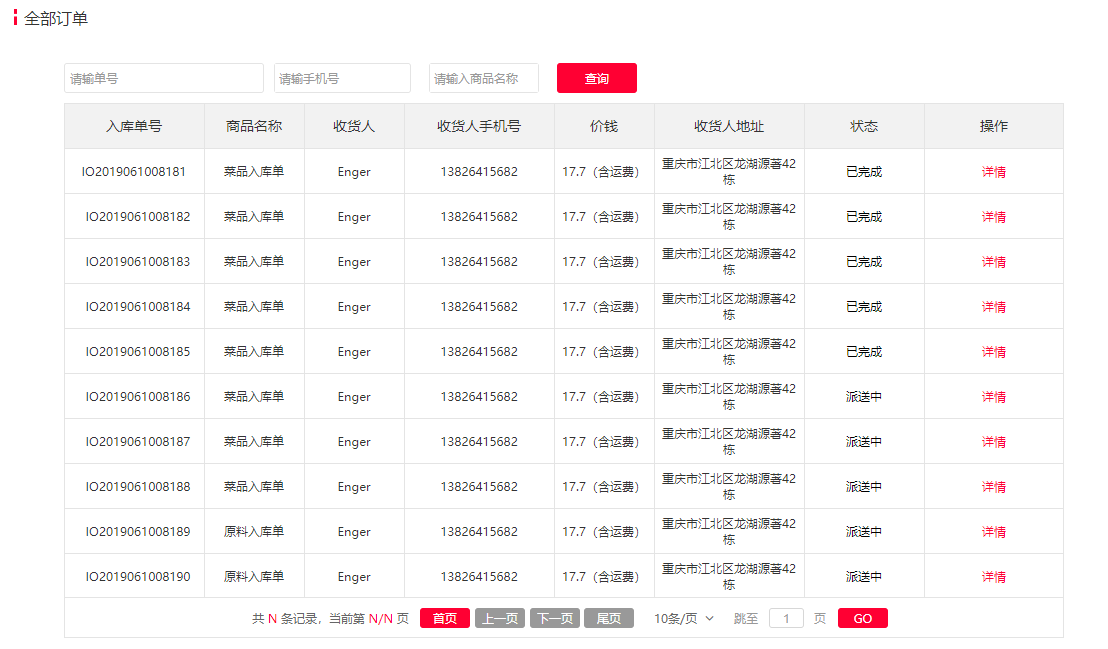Click the 请输手机号 phone number input

(x=342, y=78)
